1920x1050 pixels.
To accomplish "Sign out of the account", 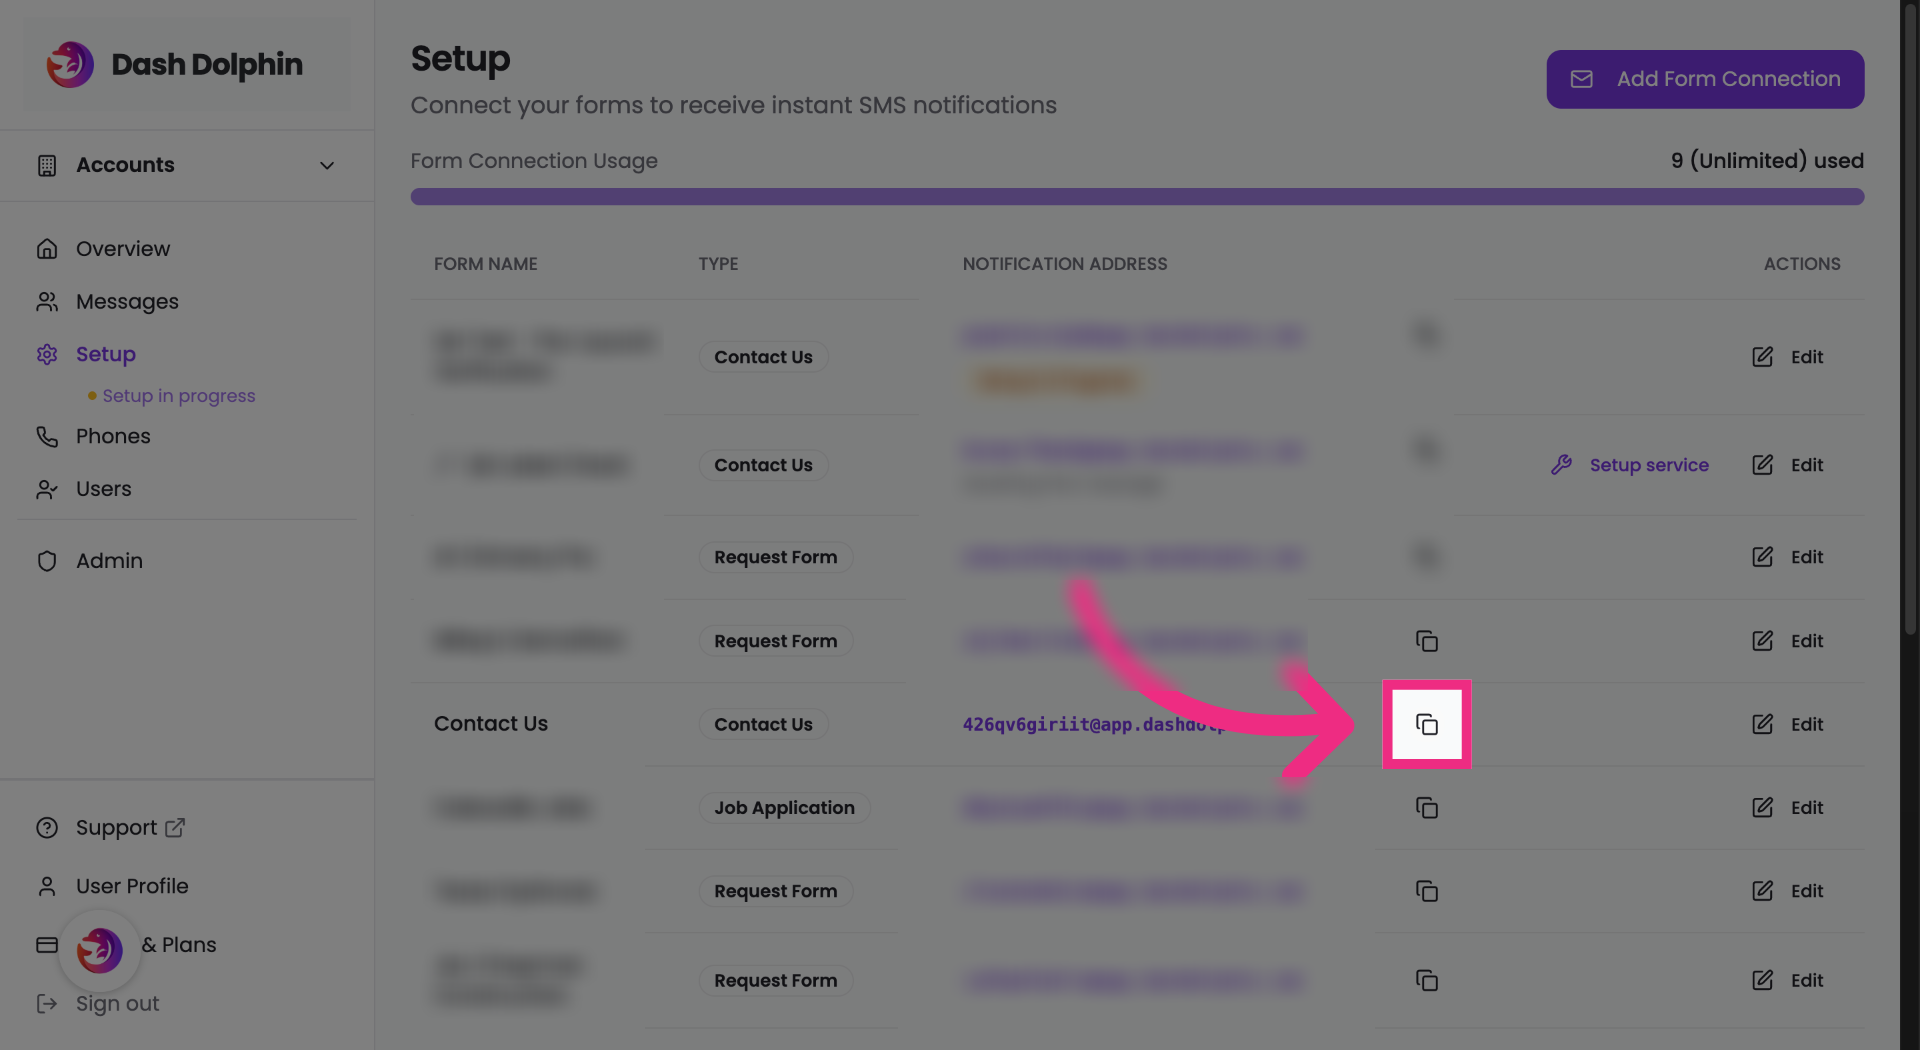I will coord(118,1004).
